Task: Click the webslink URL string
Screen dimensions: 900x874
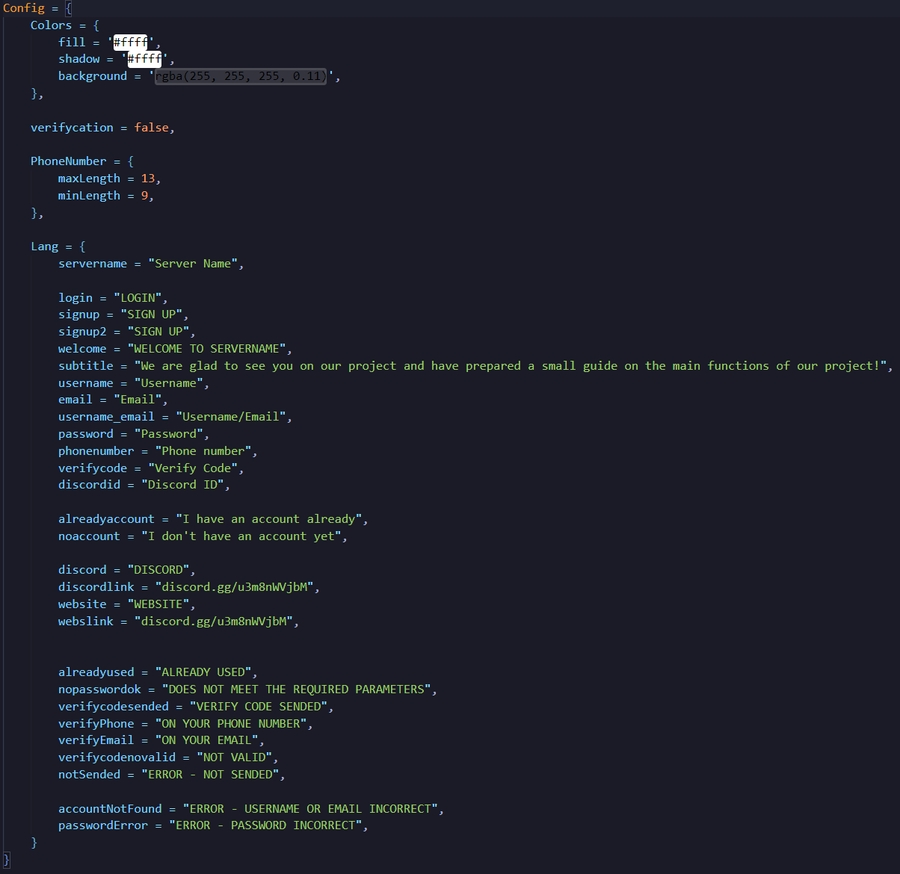Action: tap(214, 621)
